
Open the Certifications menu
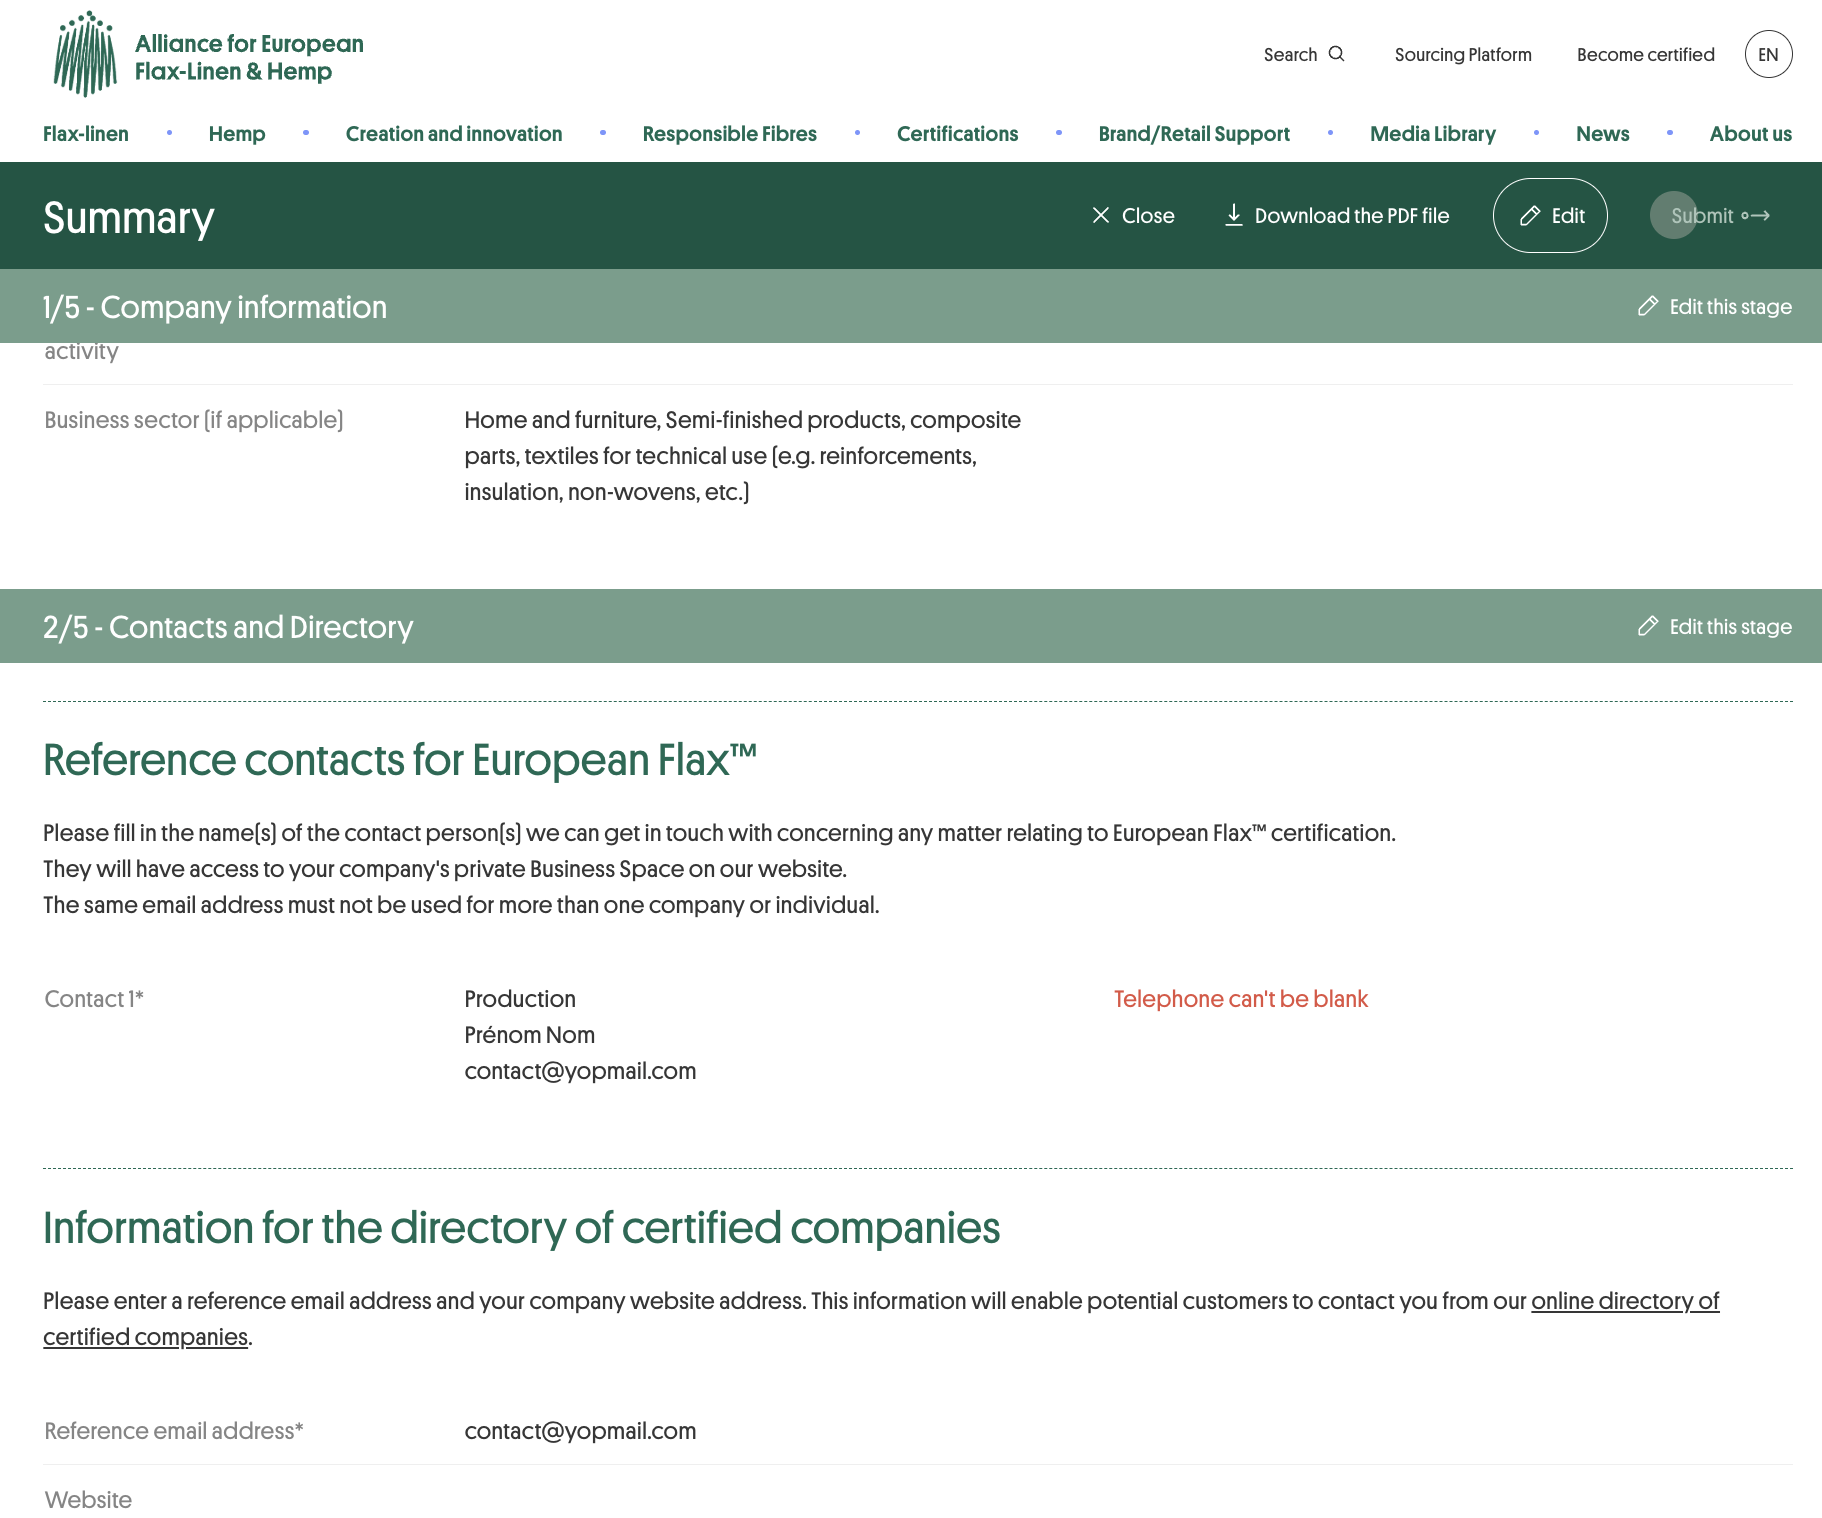pos(957,134)
